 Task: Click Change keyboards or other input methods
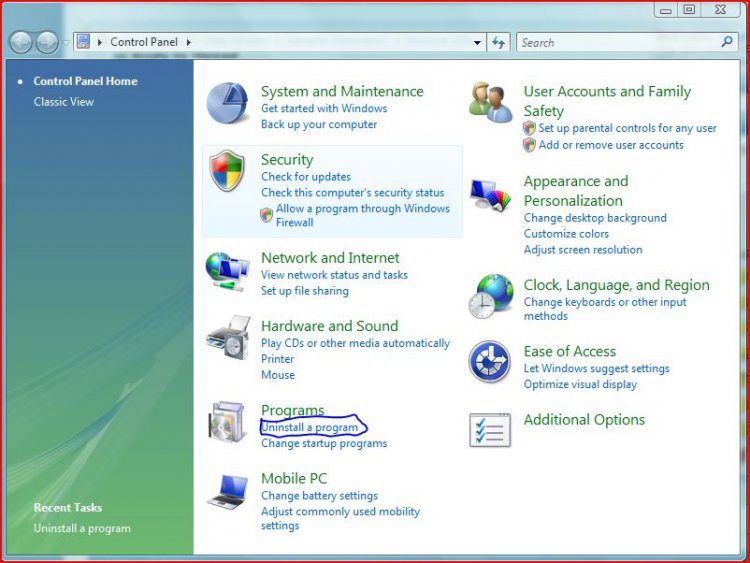(x=605, y=309)
